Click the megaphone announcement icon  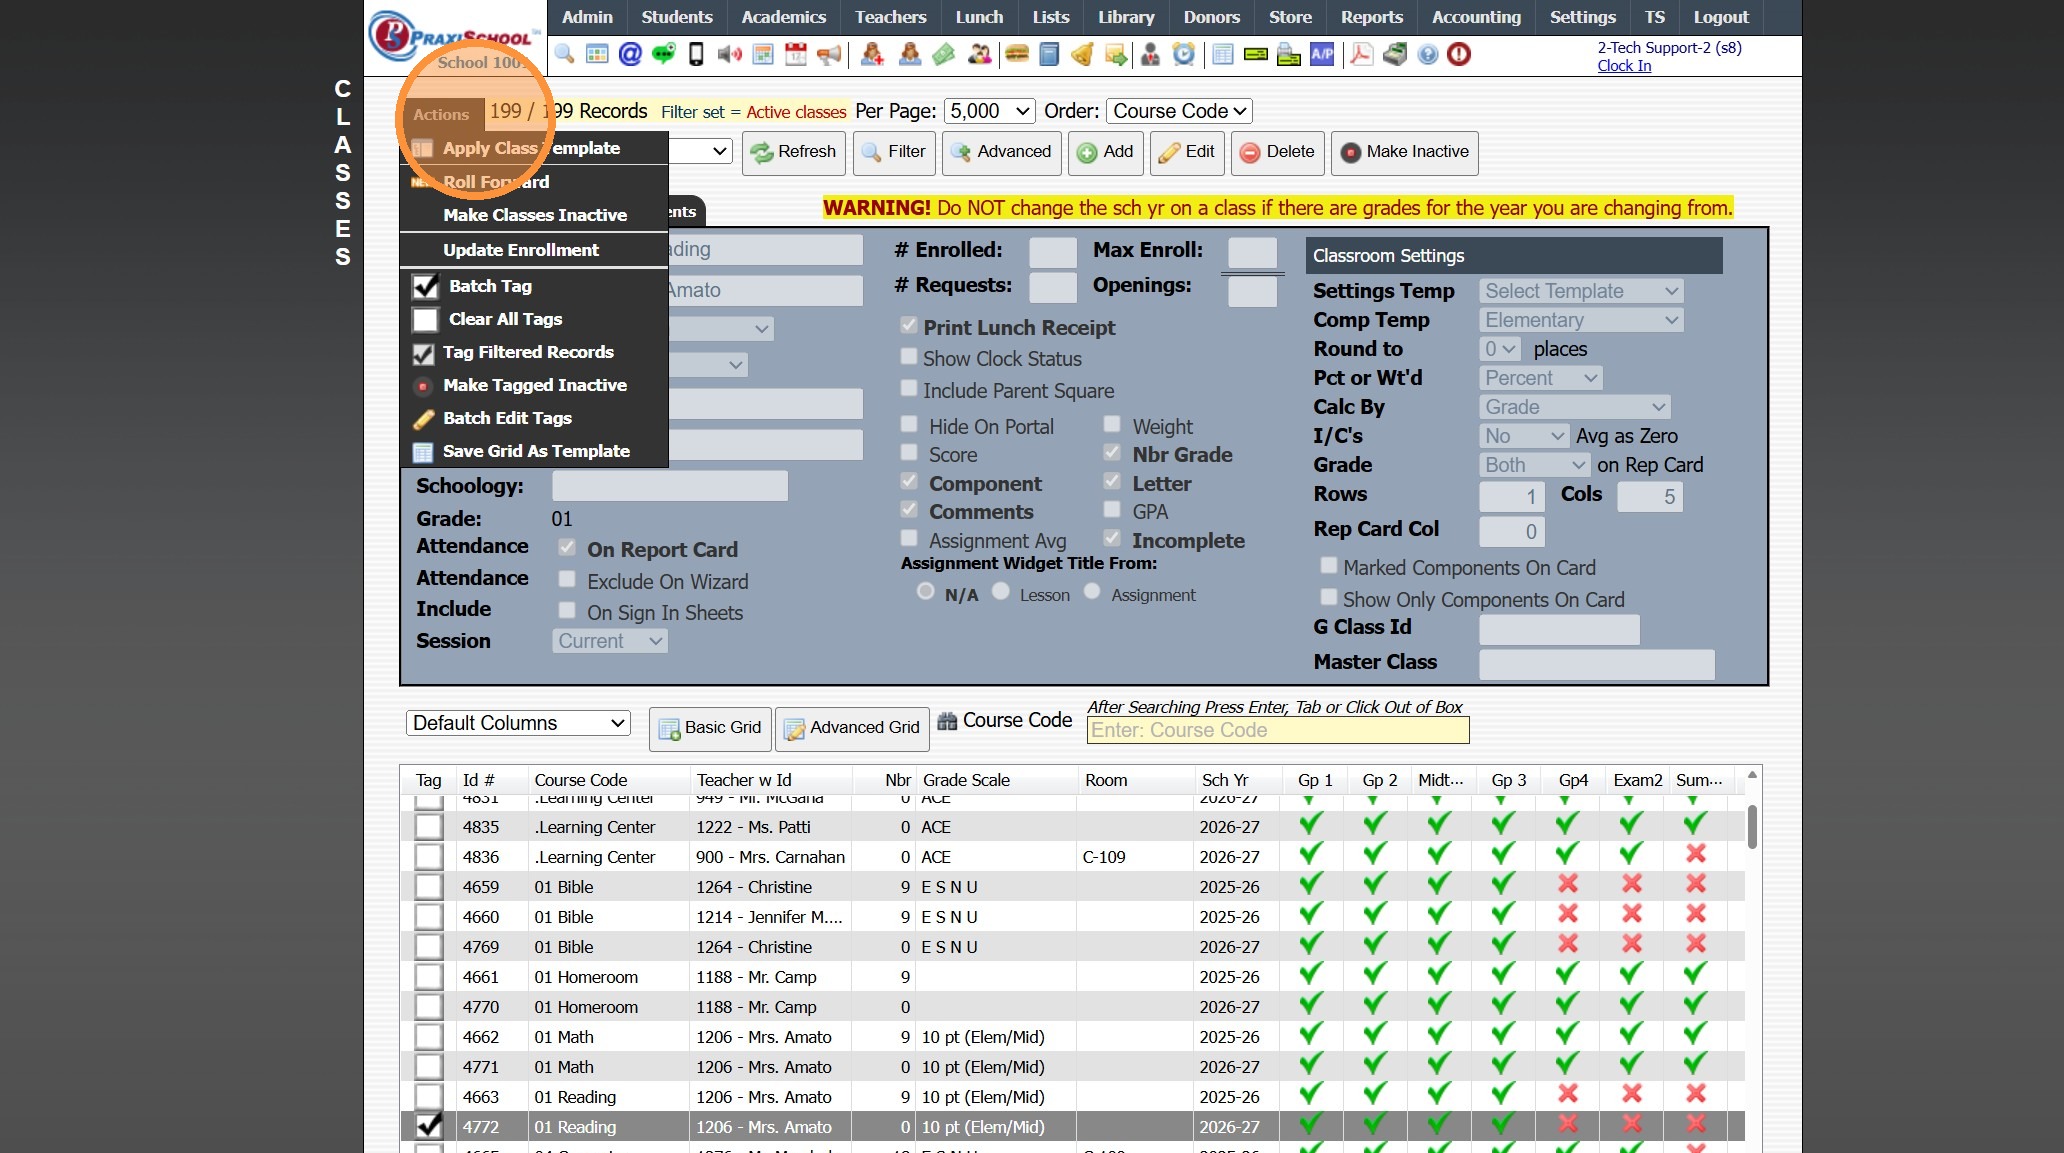[x=829, y=54]
